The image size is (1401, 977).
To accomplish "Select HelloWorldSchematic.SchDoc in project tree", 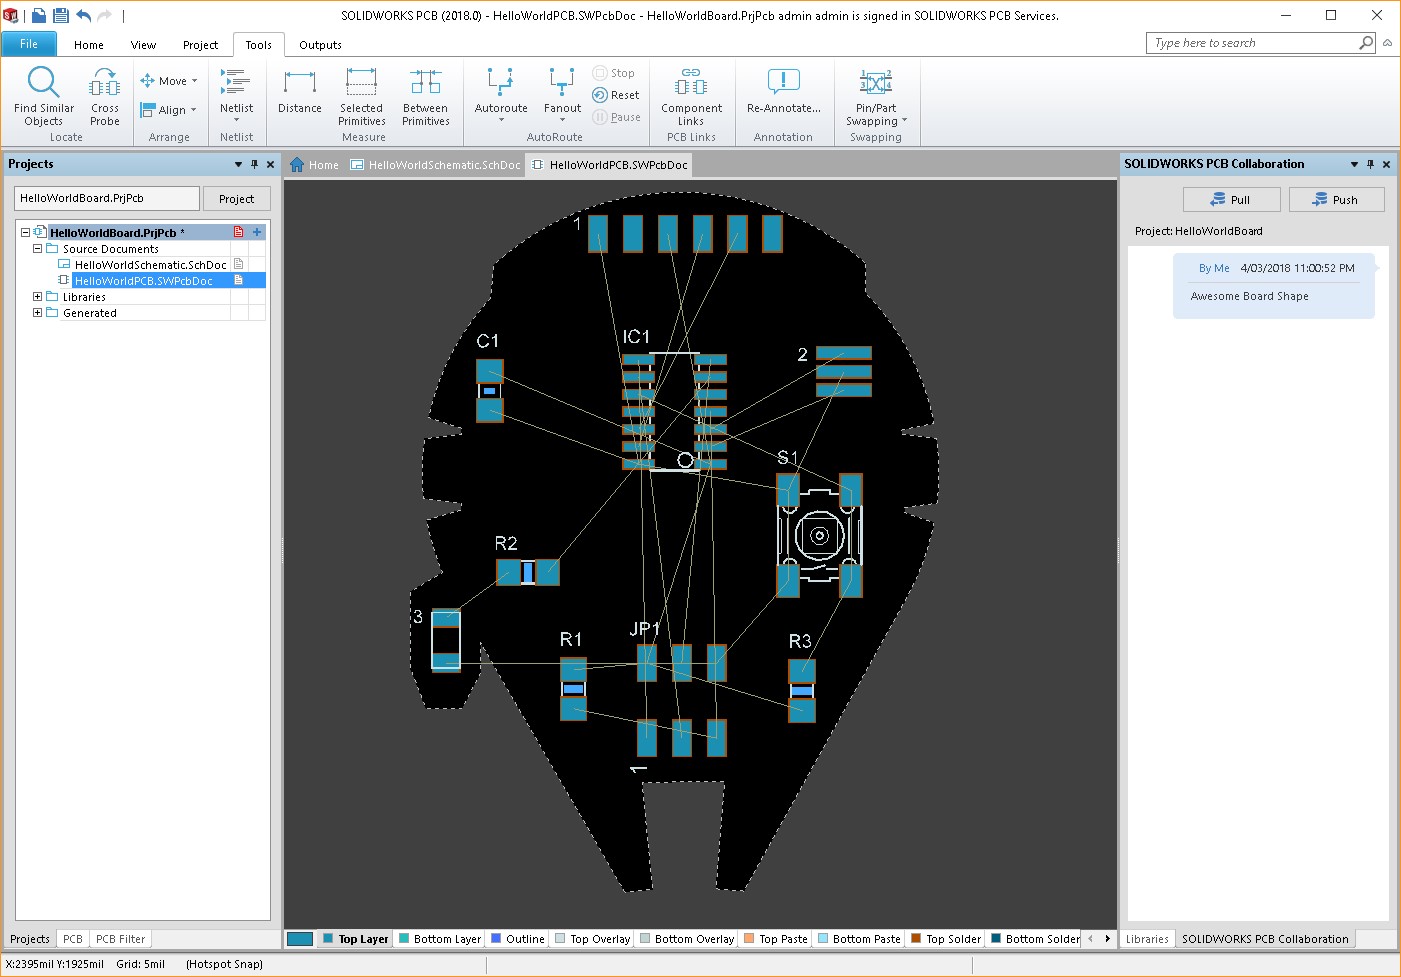I will pos(150,264).
